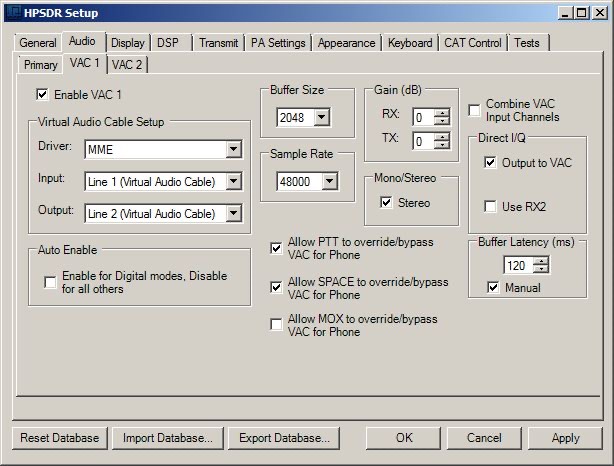
Task: Expand the Buffer Size dropdown
Action: point(322,117)
